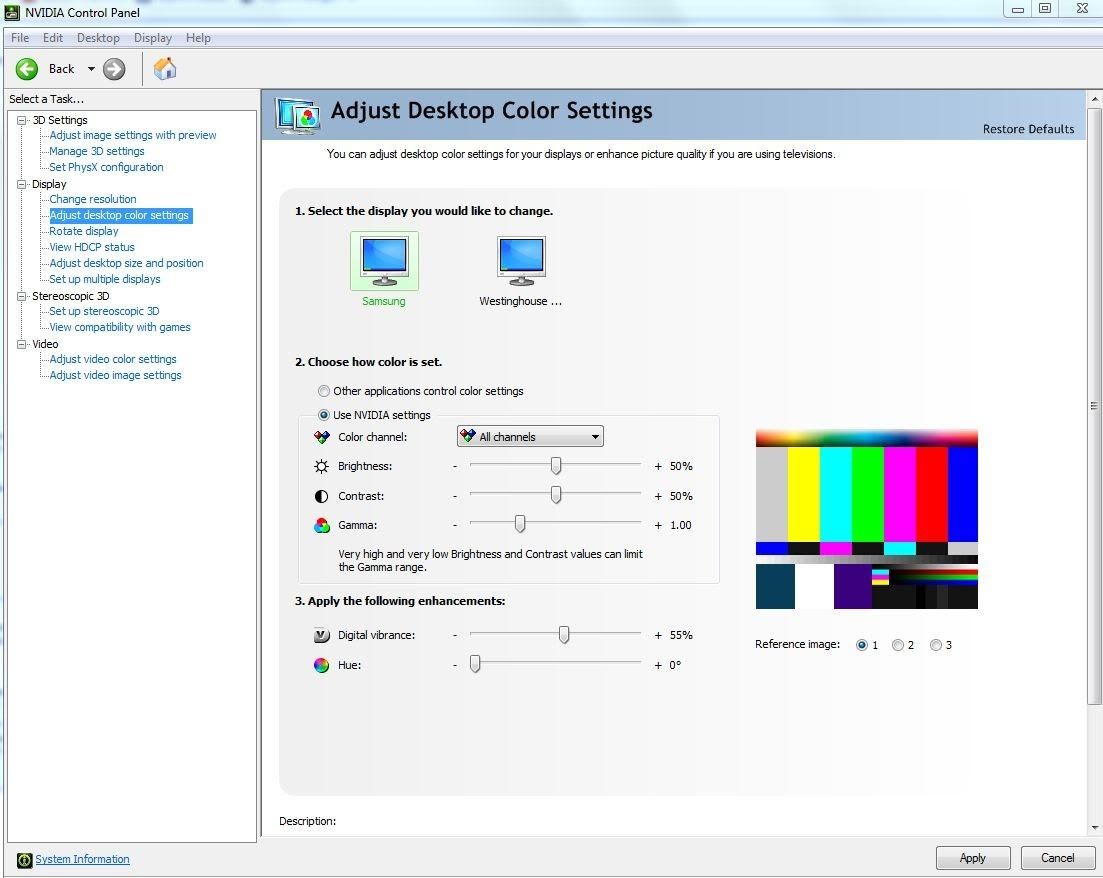This screenshot has width=1103, height=878.
Task: Click the Brightness plus sign
Action: pyautogui.click(x=658, y=466)
